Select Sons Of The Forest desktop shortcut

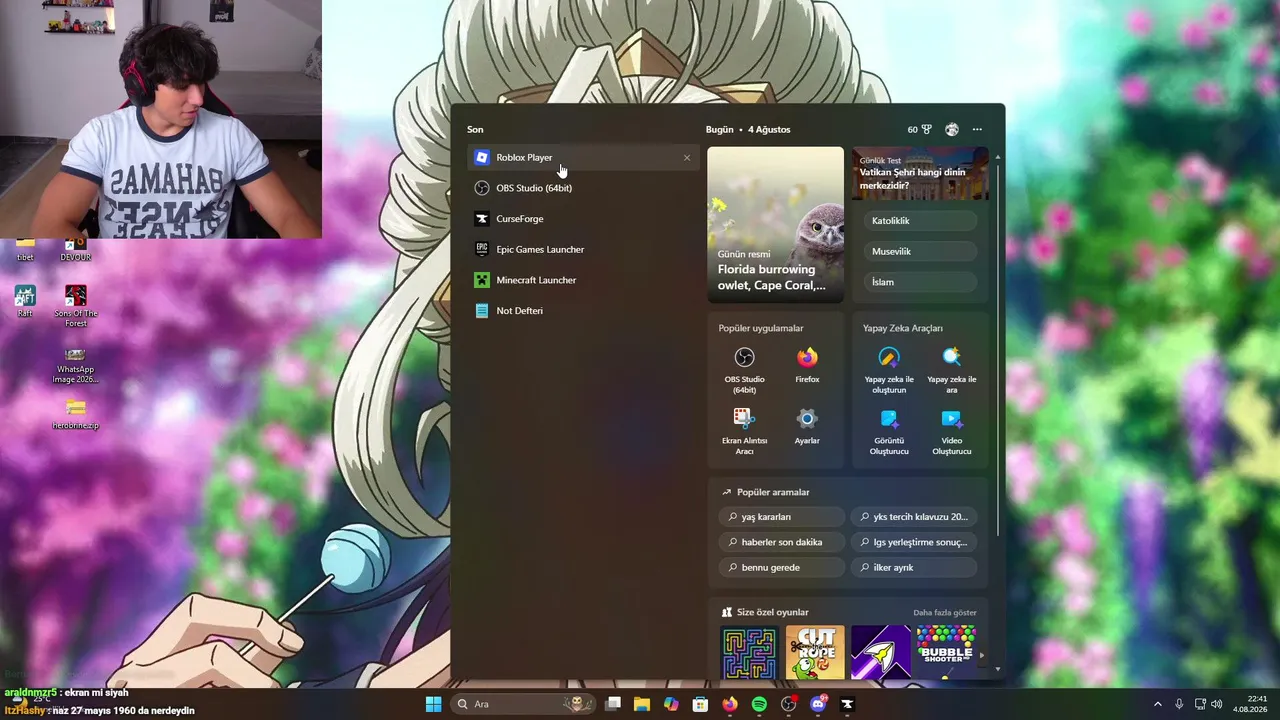tap(76, 307)
